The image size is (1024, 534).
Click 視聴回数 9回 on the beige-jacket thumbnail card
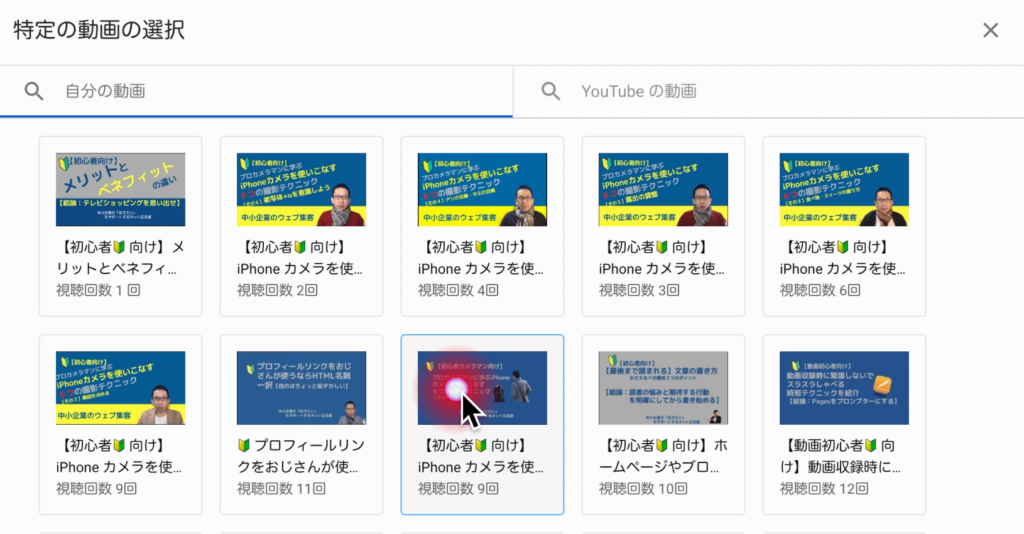[97, 488]
